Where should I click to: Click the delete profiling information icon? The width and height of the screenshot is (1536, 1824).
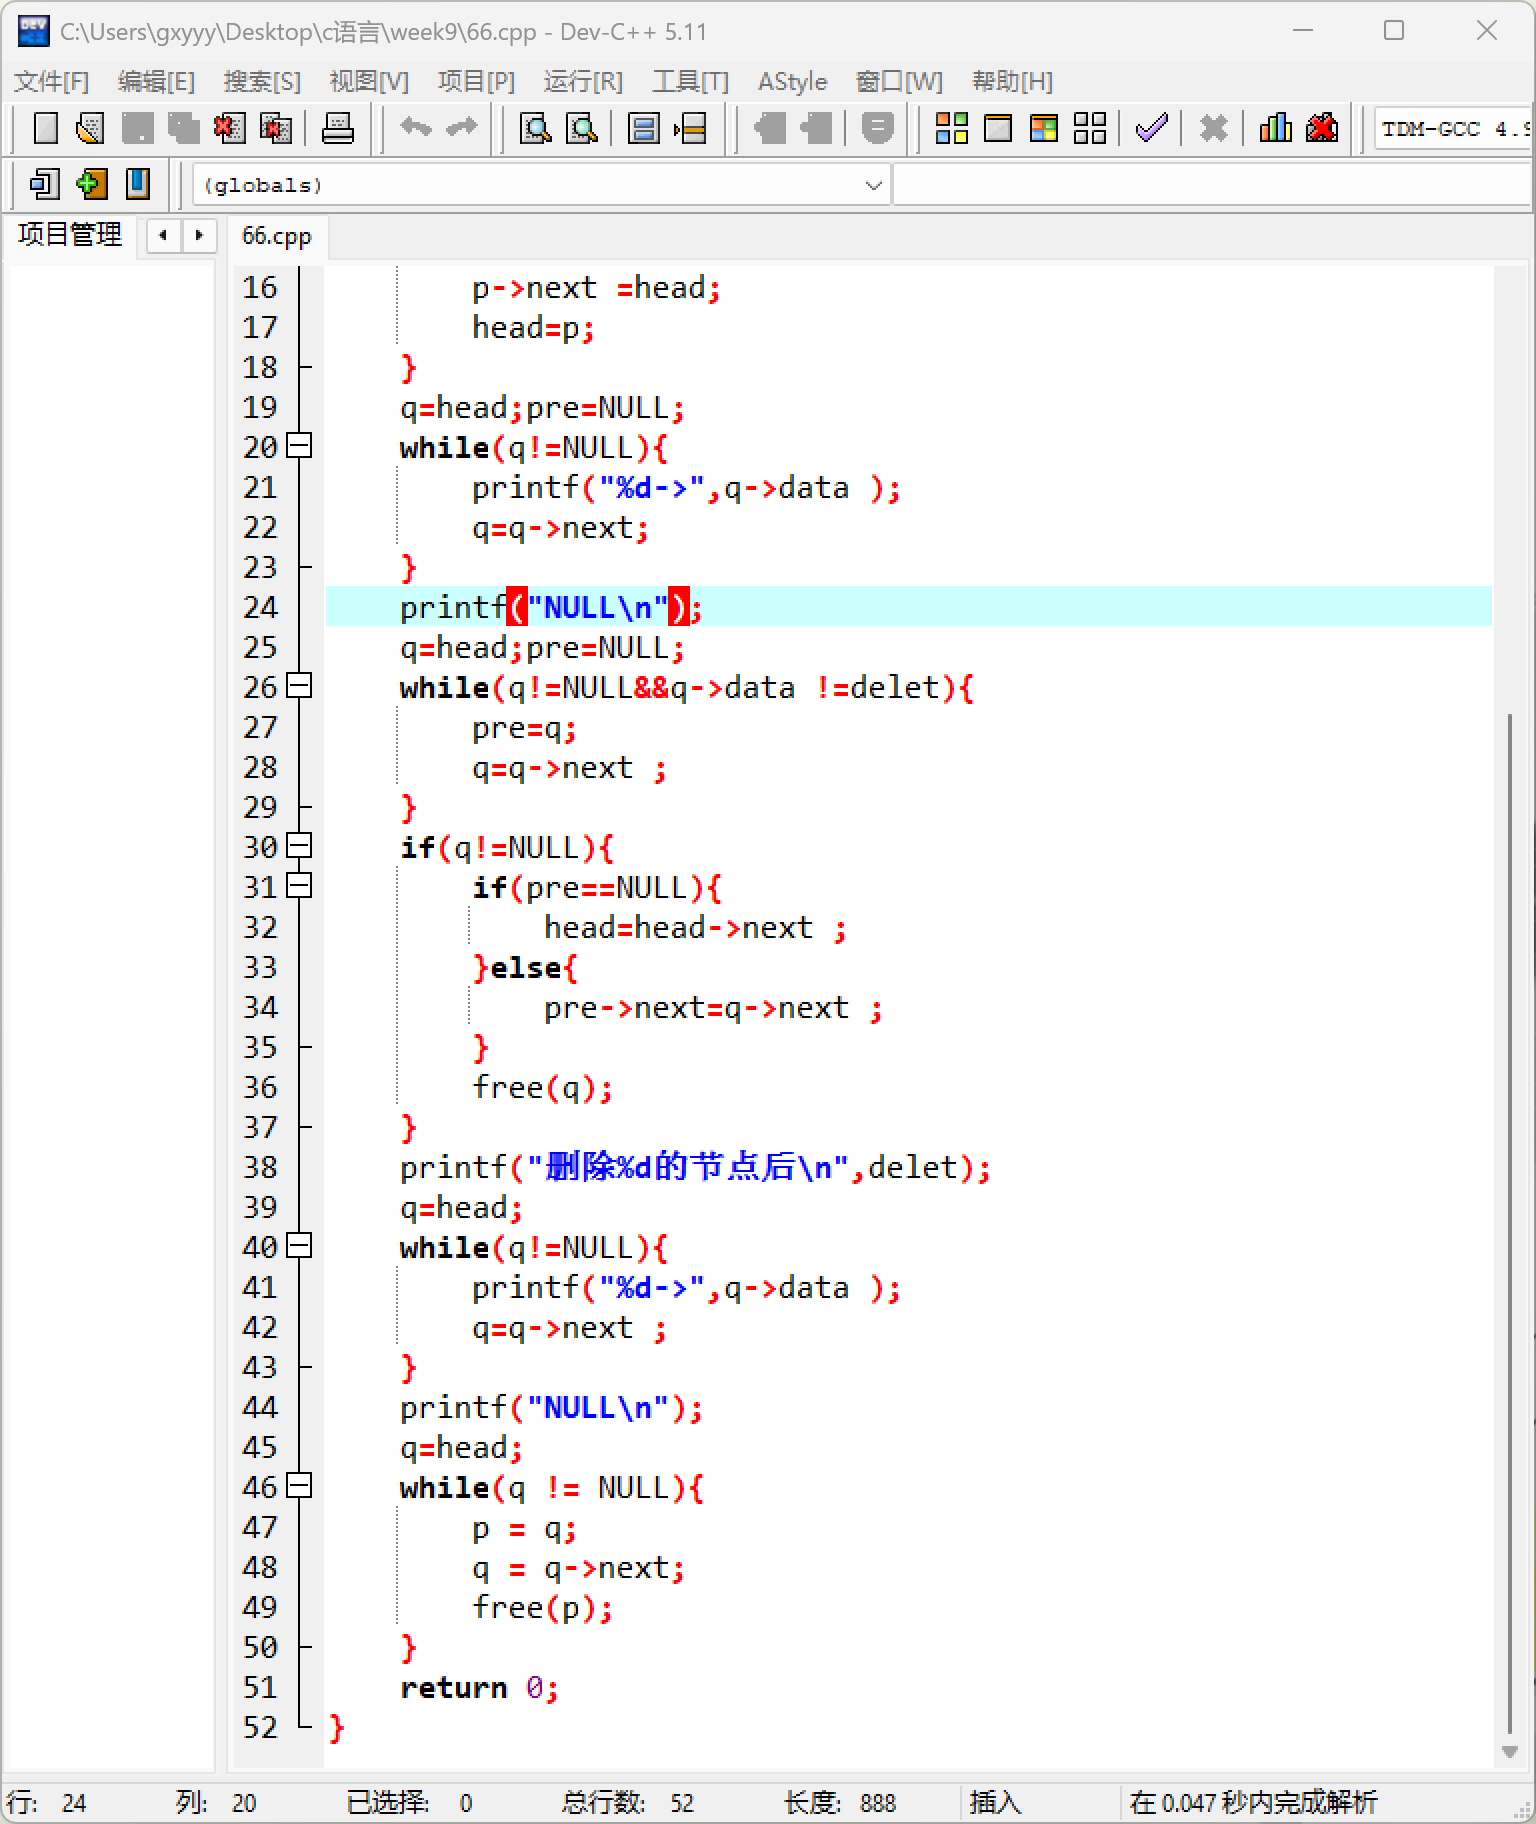coord(1322,128)
